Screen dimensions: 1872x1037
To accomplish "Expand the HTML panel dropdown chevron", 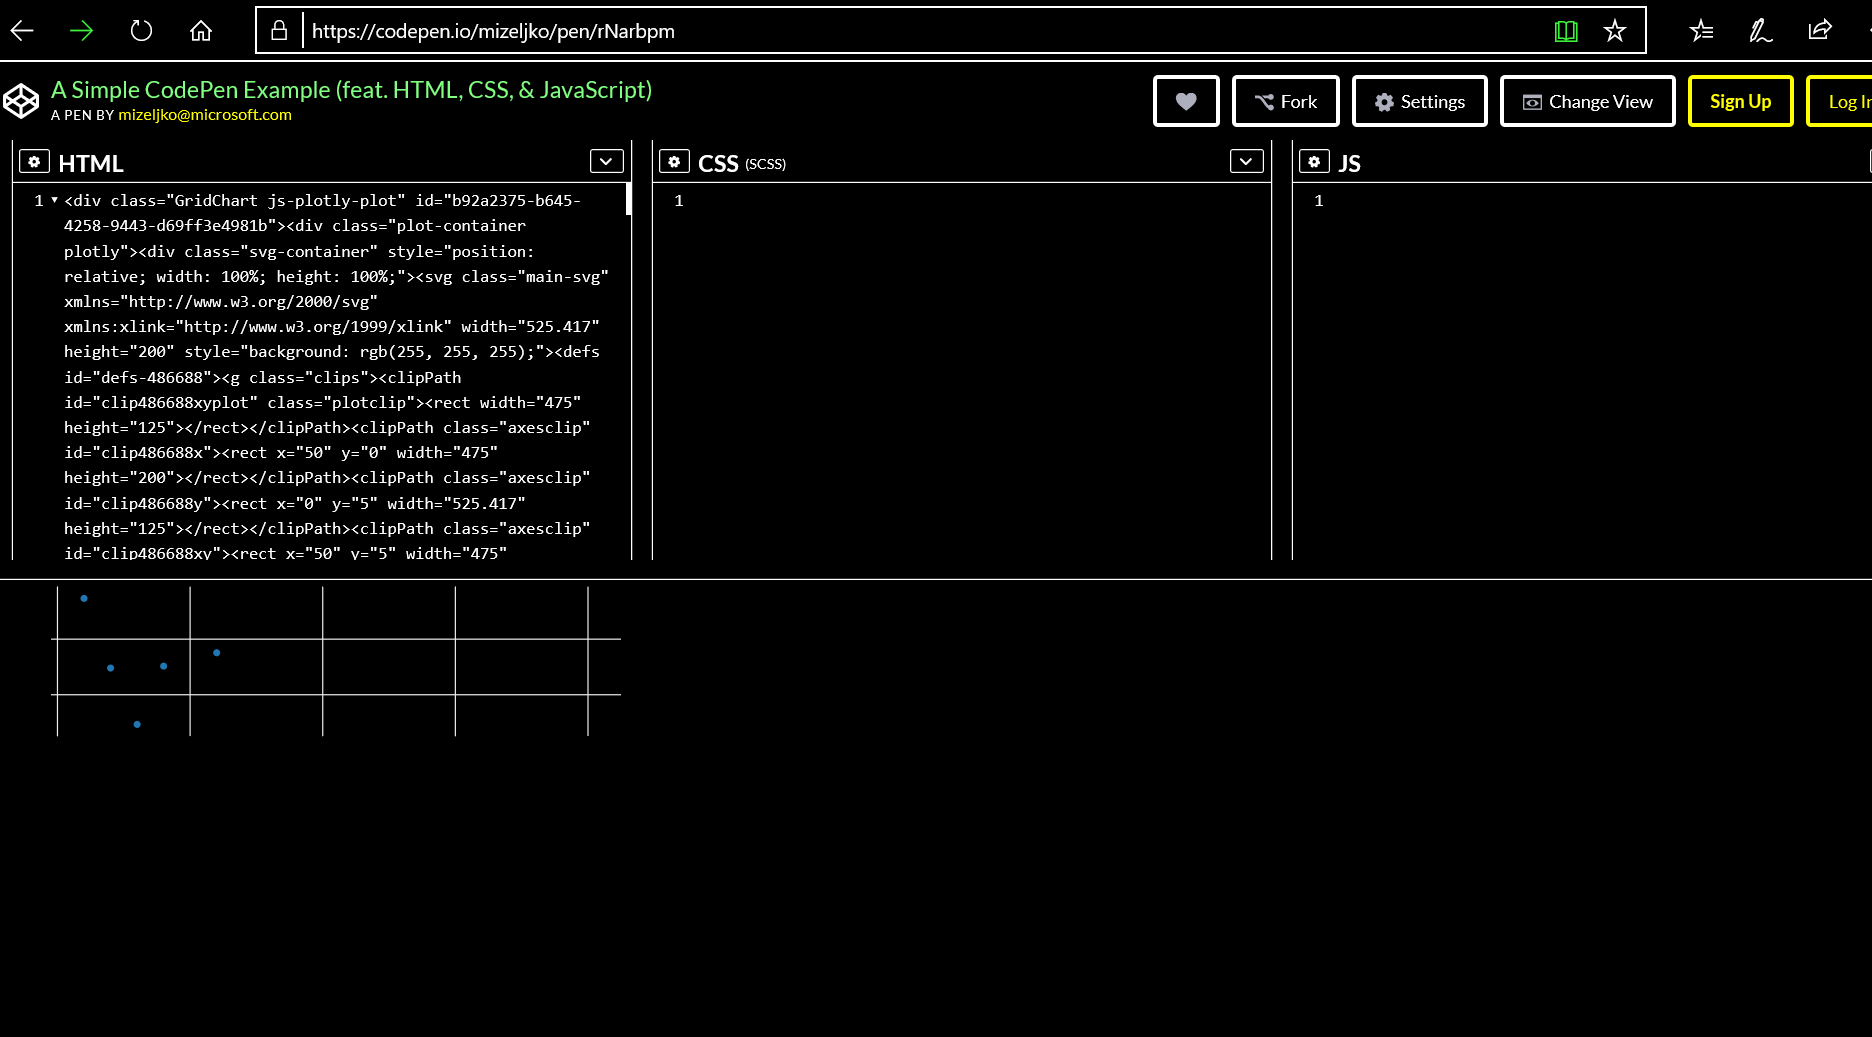I will [x=606, y=161].
